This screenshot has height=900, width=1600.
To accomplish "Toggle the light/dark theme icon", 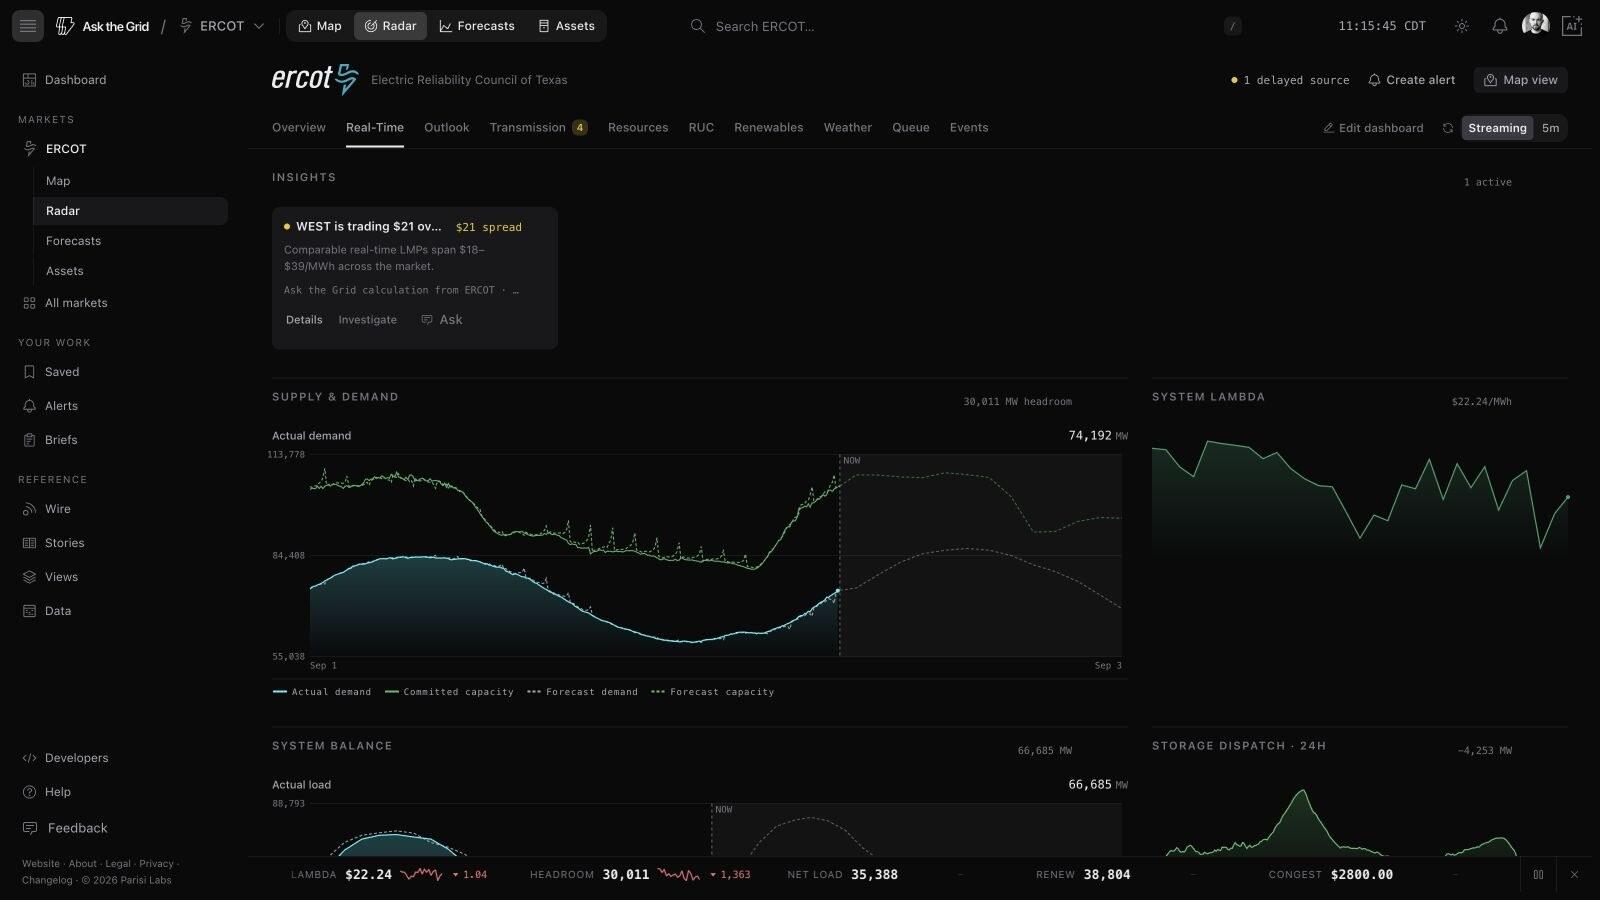I will (x=1462, y=26).
